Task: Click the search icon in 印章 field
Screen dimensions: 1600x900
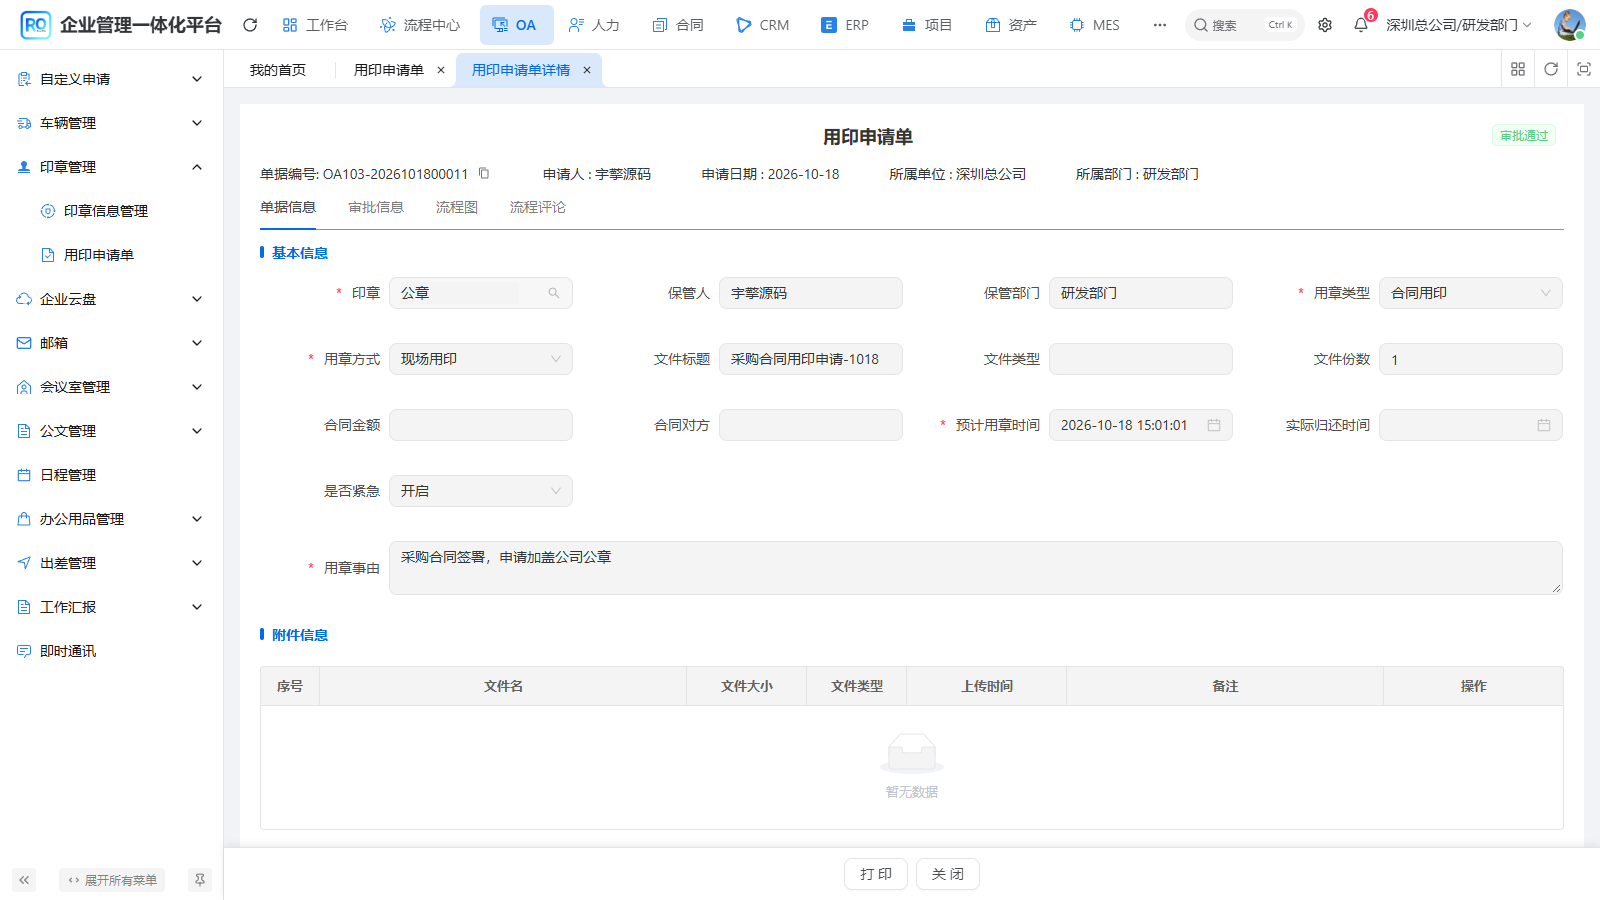Action: (554, 293)
